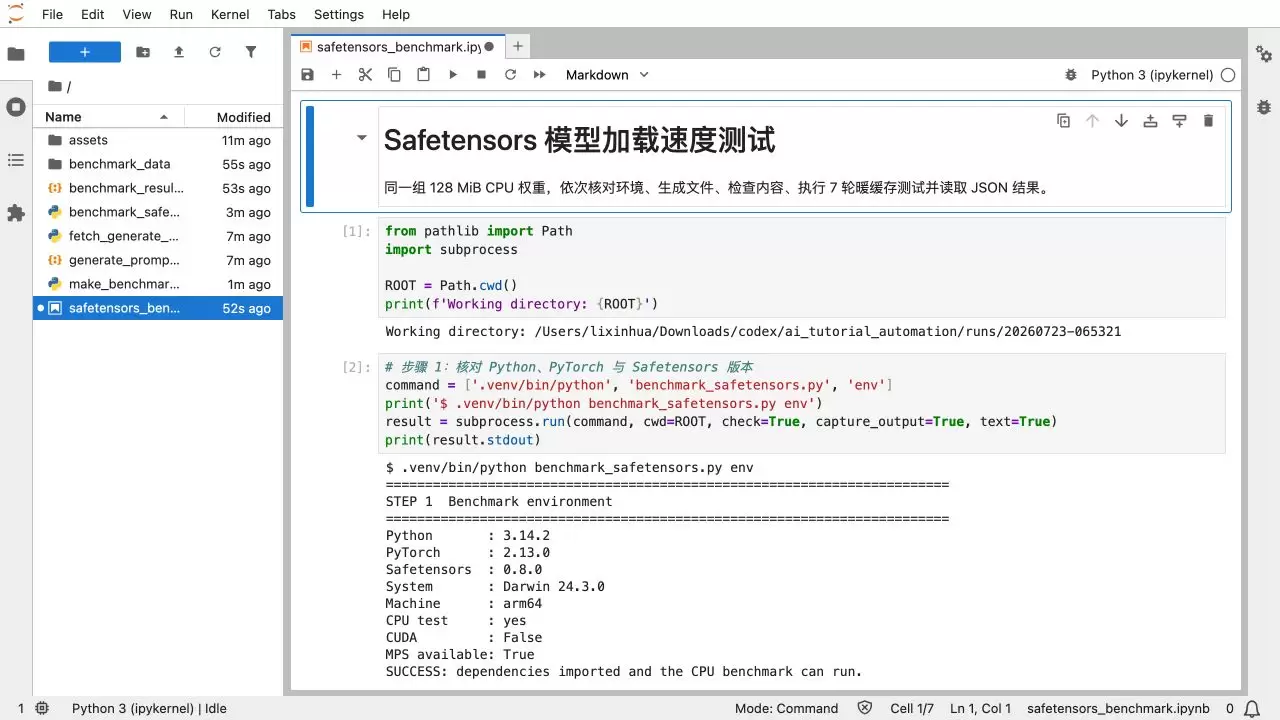Open the assets folder

coord(158,140)
